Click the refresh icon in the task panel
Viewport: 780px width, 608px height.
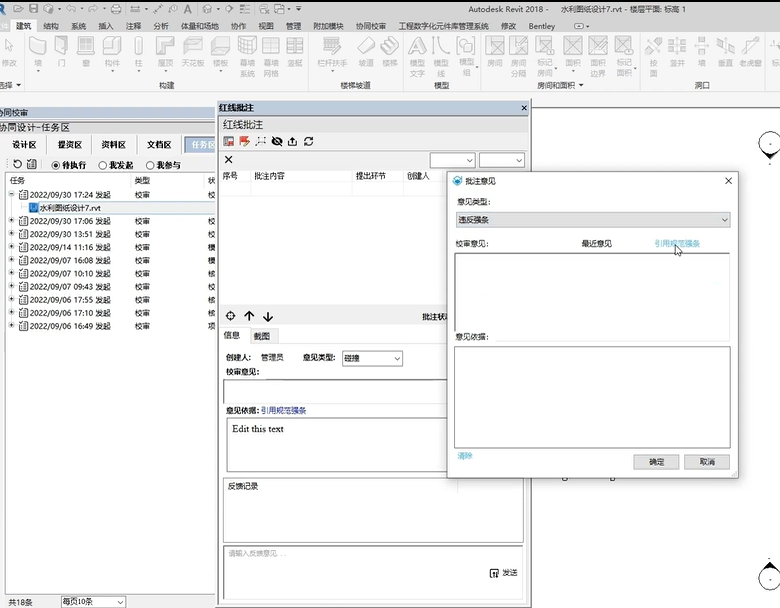[x=17, y=165]
